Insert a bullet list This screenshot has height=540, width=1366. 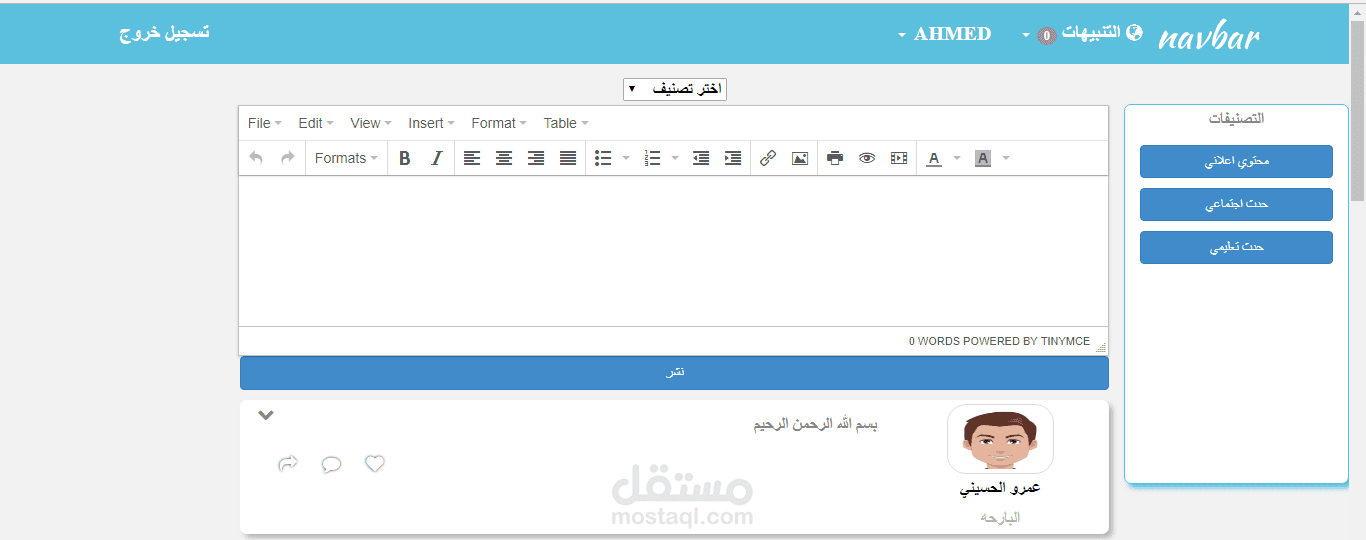tap(603, 158)
